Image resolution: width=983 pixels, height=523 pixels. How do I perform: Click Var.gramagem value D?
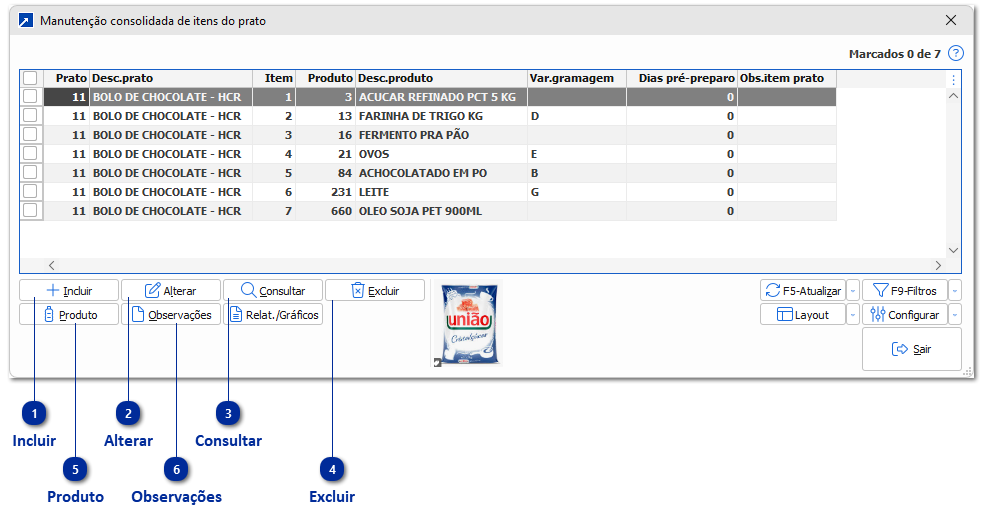(x=577, y=115)
